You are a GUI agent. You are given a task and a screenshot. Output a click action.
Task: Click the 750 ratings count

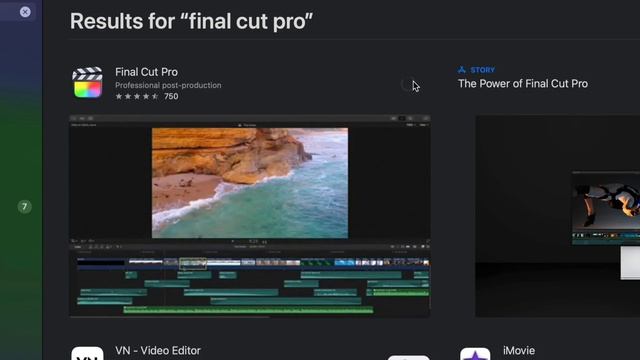pyautogui.click(x=171, y=96)
